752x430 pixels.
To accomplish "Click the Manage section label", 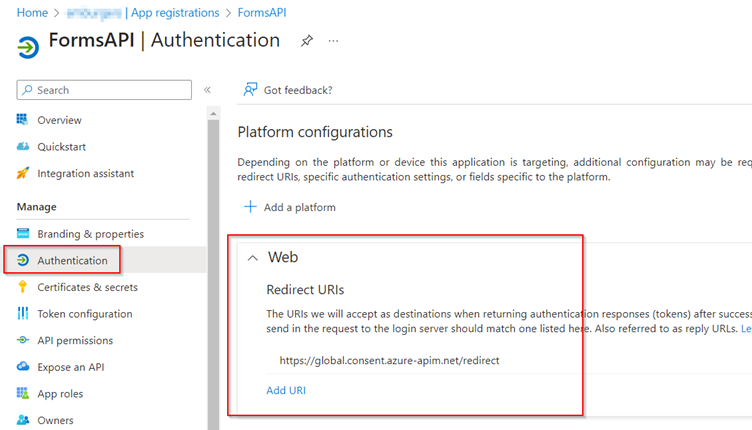I will point(36,207).
